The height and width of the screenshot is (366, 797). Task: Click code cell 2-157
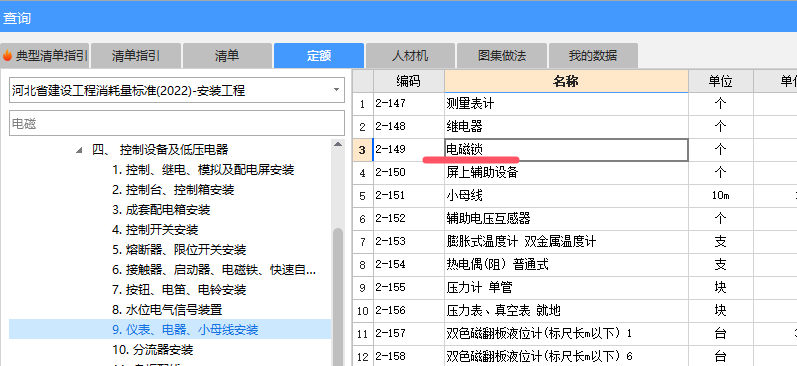pyautogui.click(x=409, y=333)
